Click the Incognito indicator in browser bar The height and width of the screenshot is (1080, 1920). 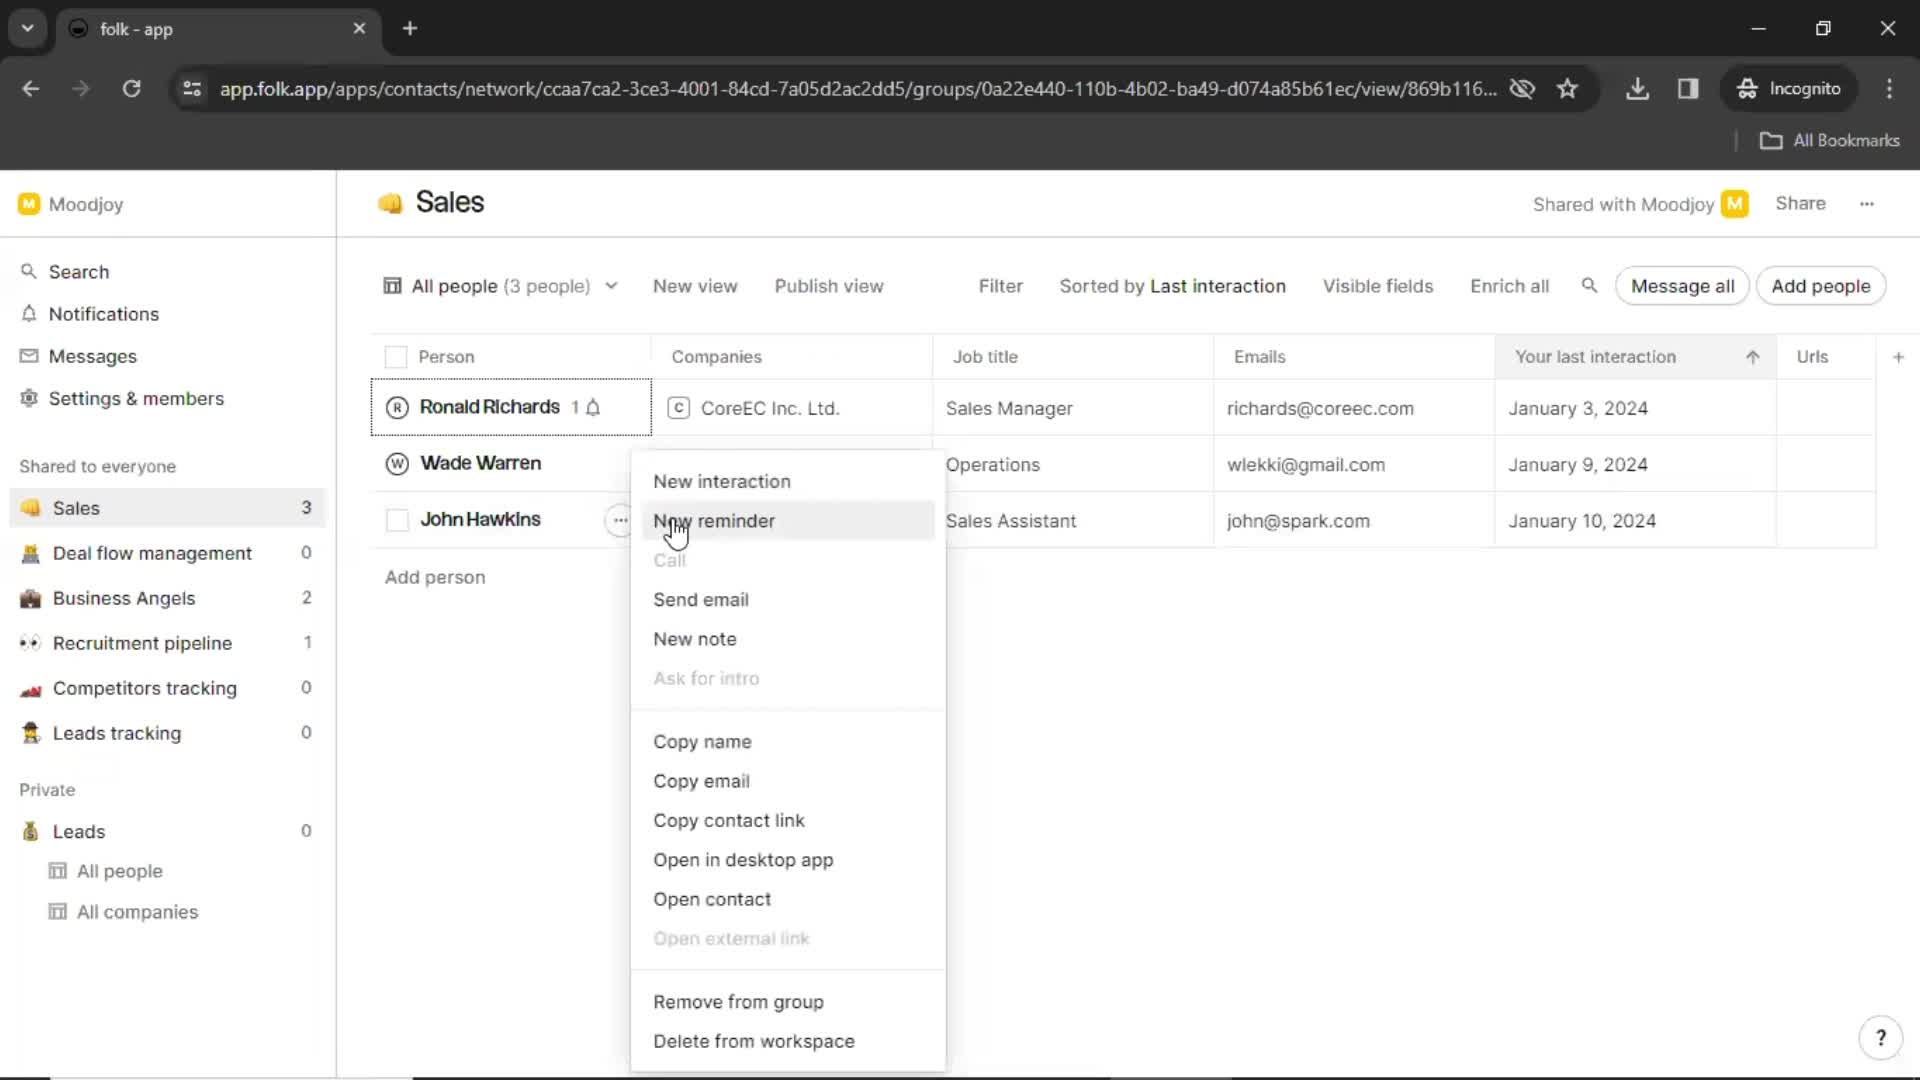click(1805, 88)
